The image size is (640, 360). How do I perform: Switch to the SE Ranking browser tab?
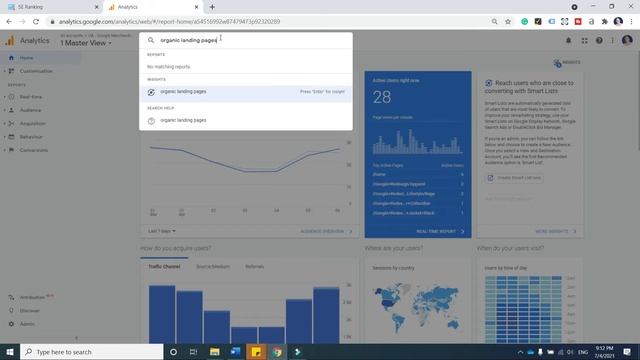coord(52,7)
